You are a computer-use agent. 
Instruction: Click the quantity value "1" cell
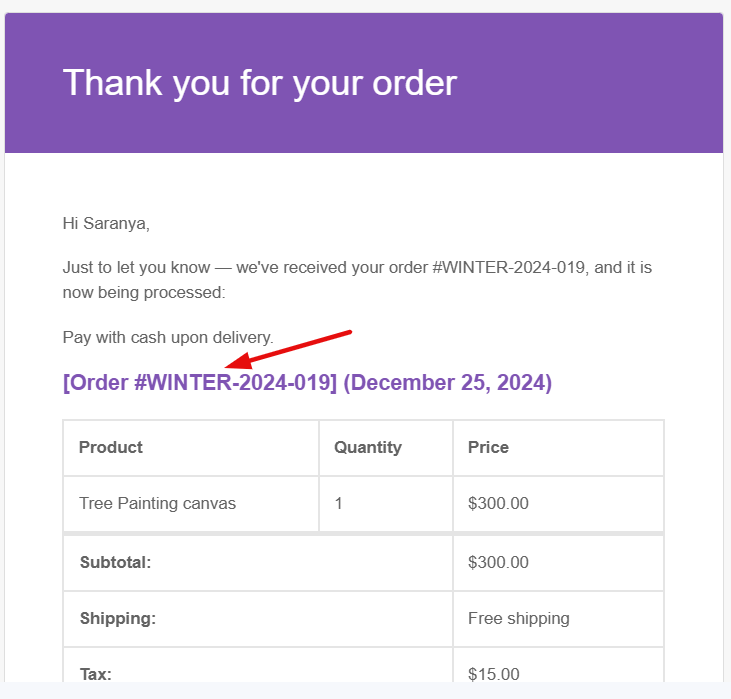point(339,503)
